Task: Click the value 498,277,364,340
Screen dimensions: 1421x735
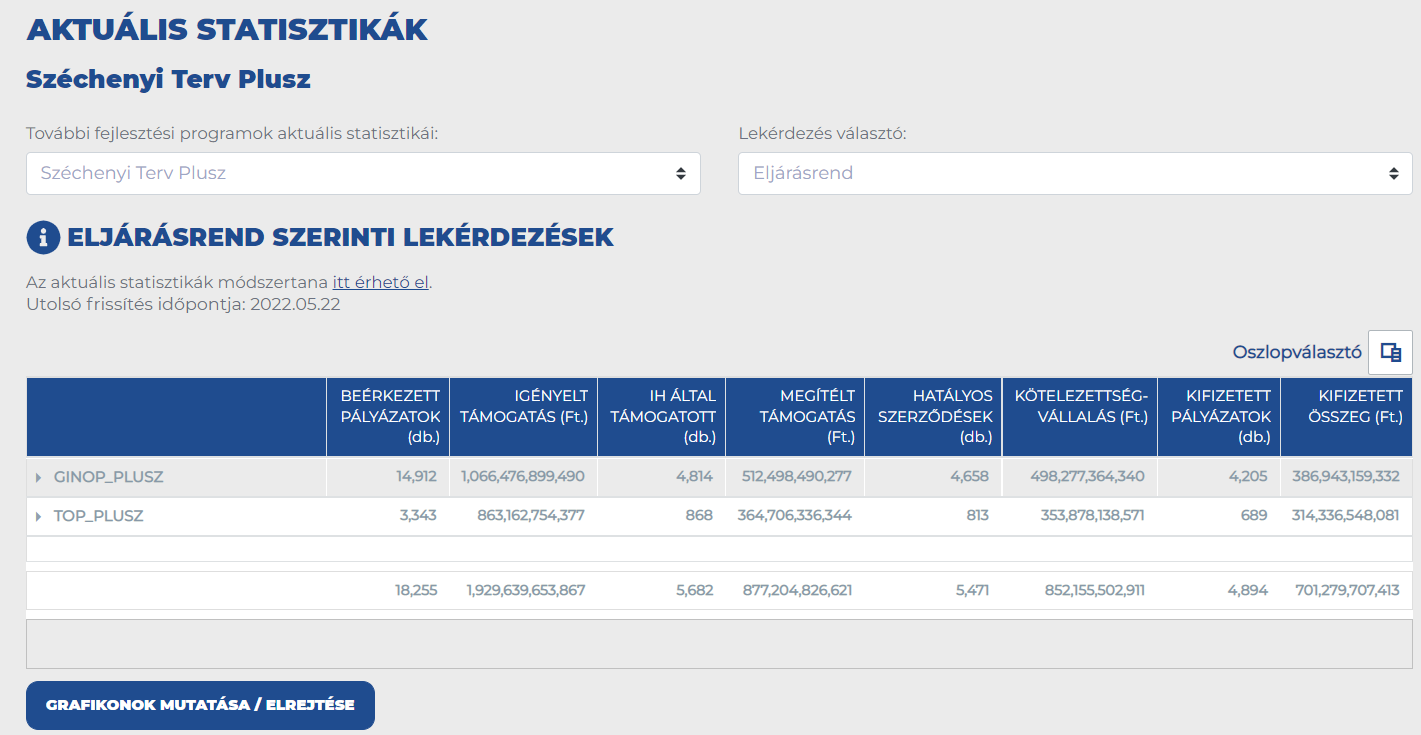Action: point(1088,477)
